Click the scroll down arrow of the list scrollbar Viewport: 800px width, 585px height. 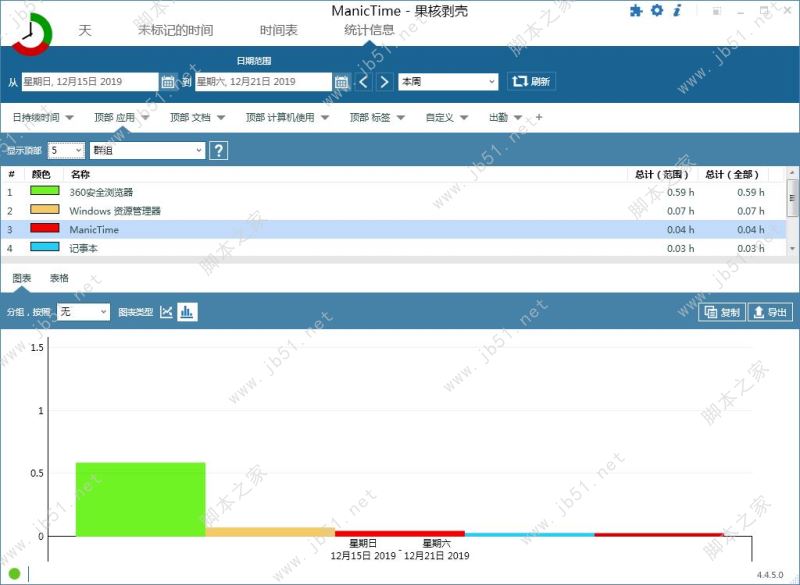(792, 248)
